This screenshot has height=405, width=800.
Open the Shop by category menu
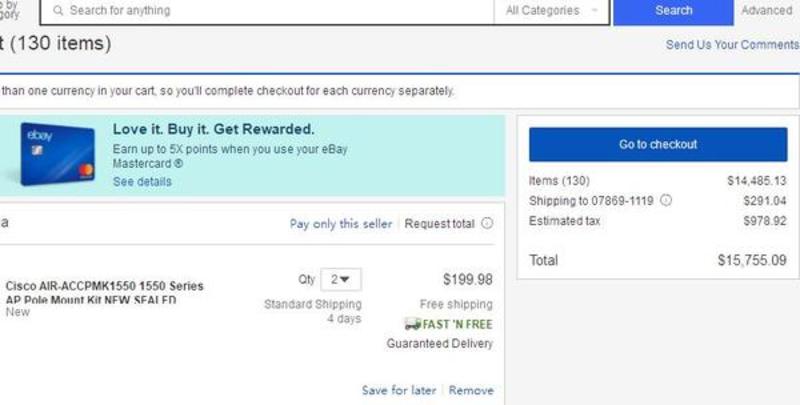click(8, 10)
